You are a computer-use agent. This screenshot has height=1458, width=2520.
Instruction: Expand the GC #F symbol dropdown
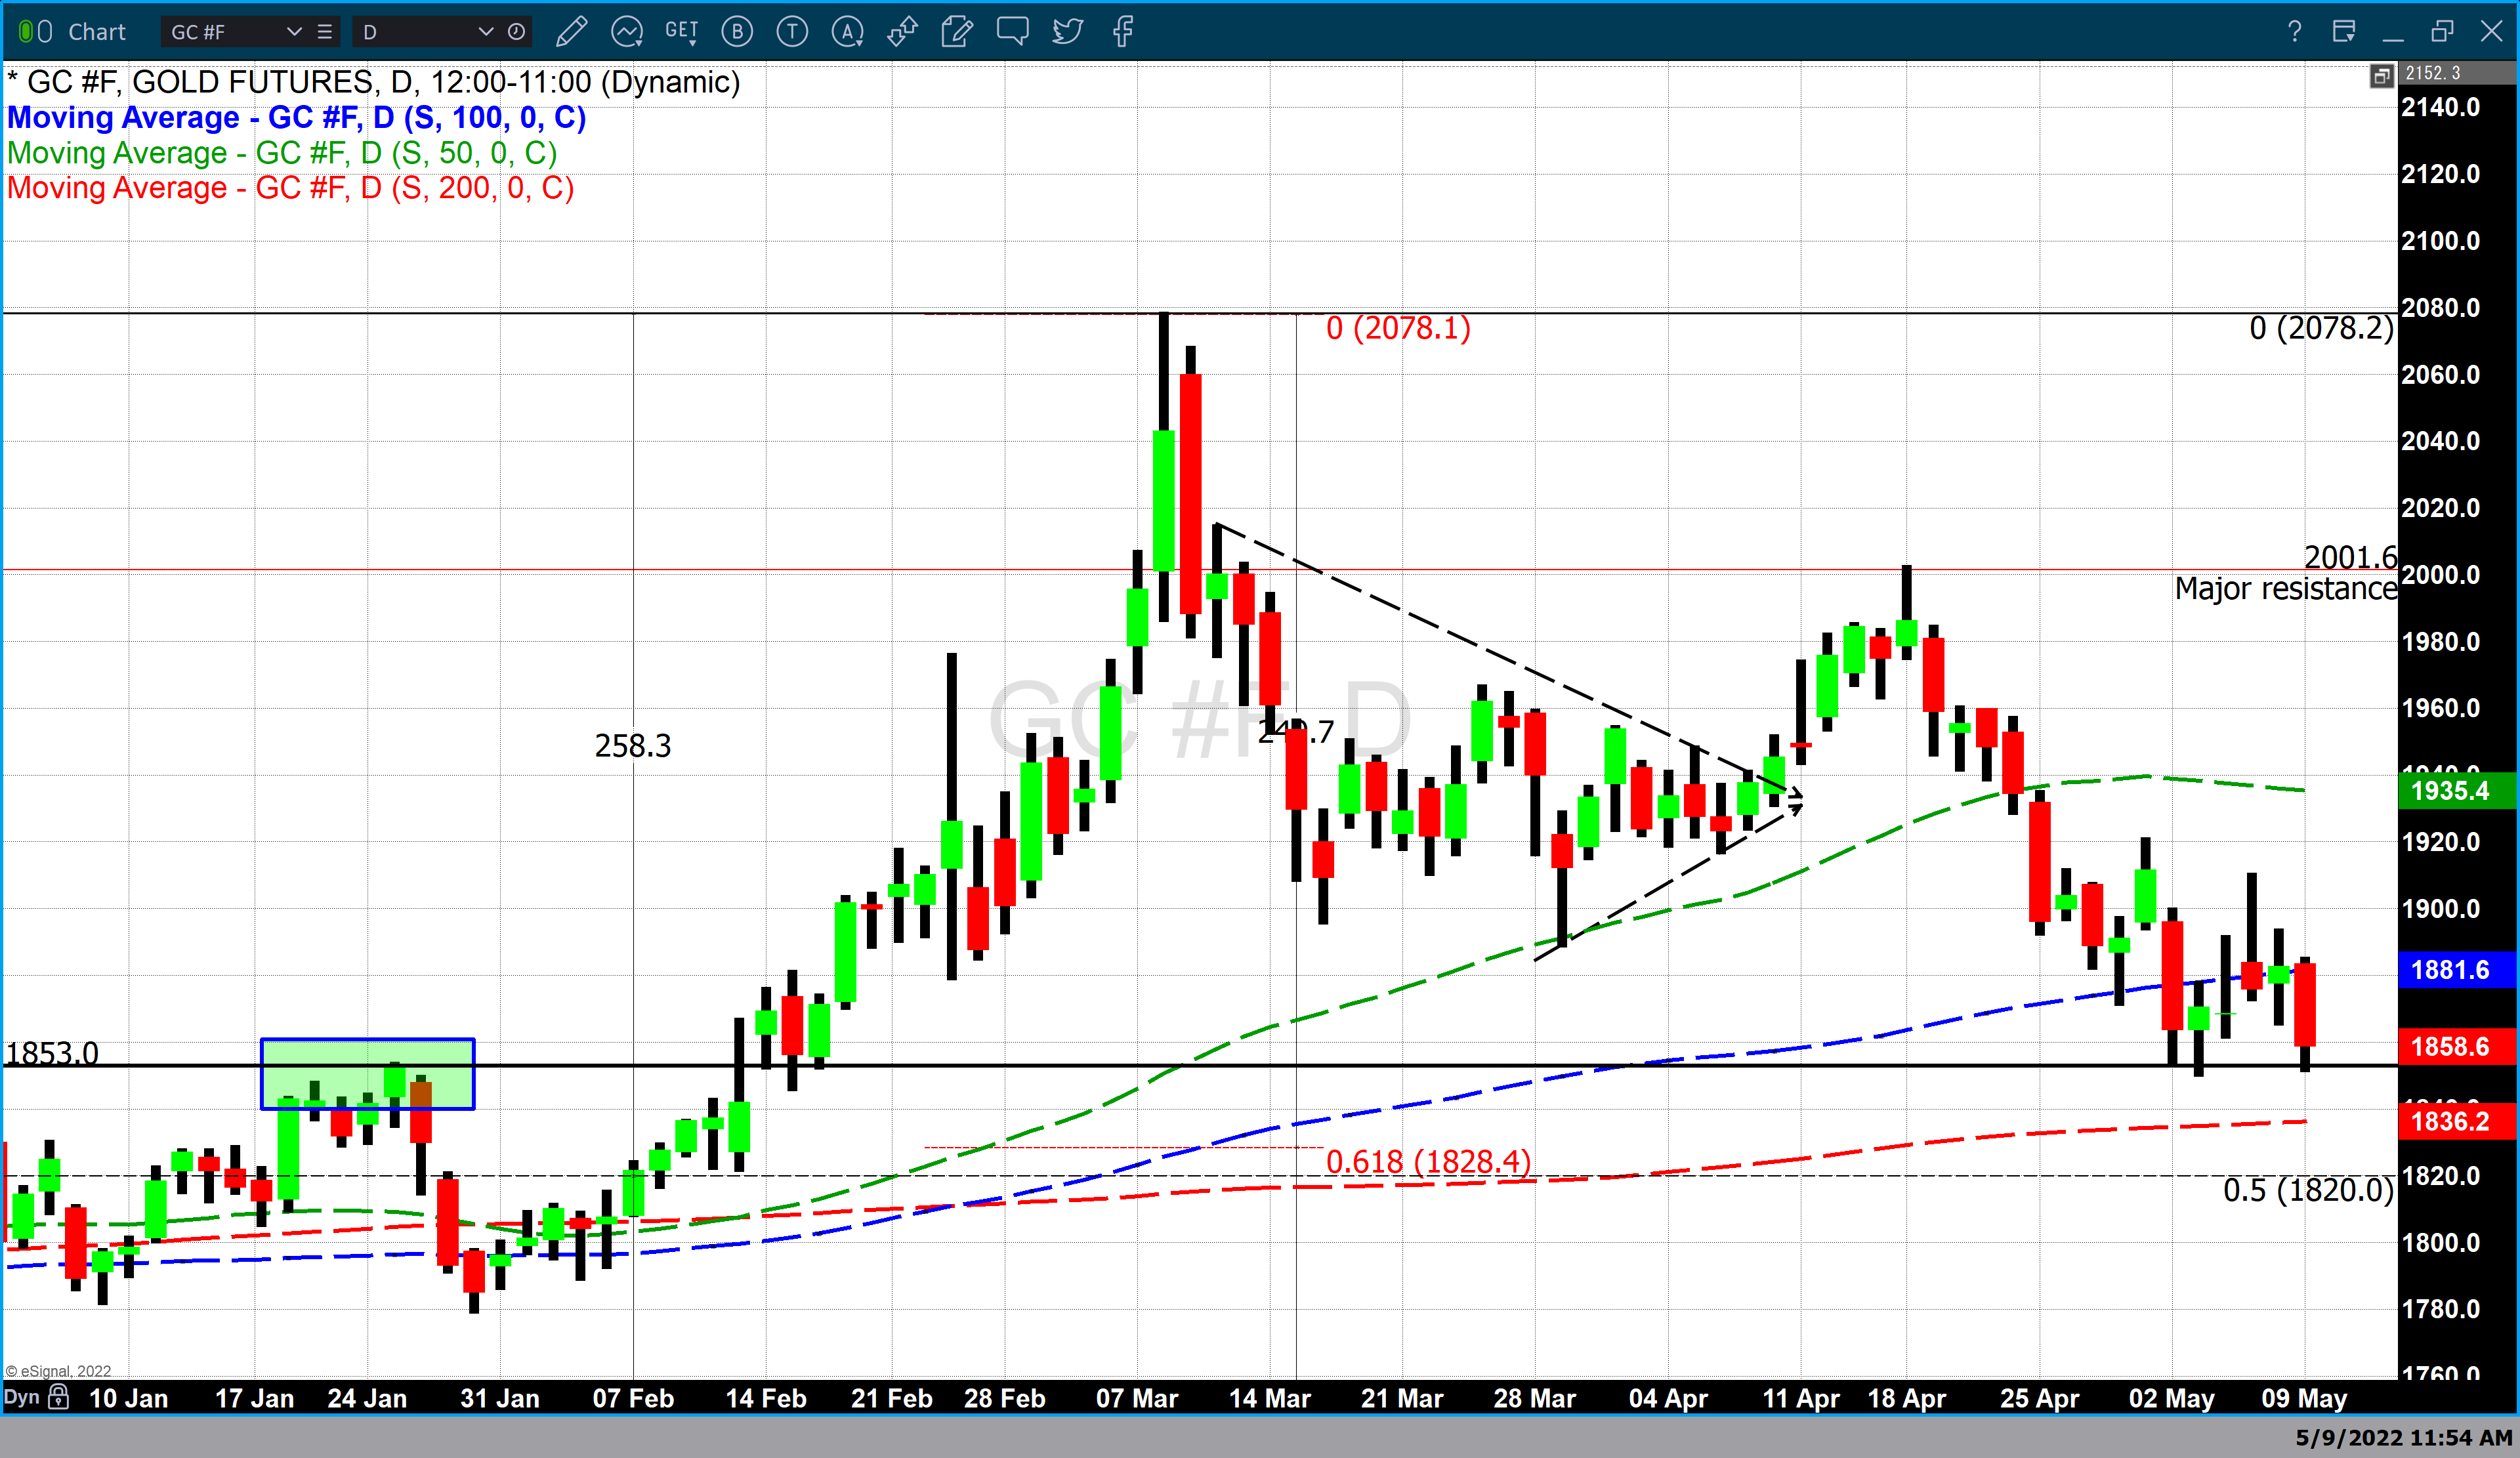pyautogui.click(x=294, y=32)
